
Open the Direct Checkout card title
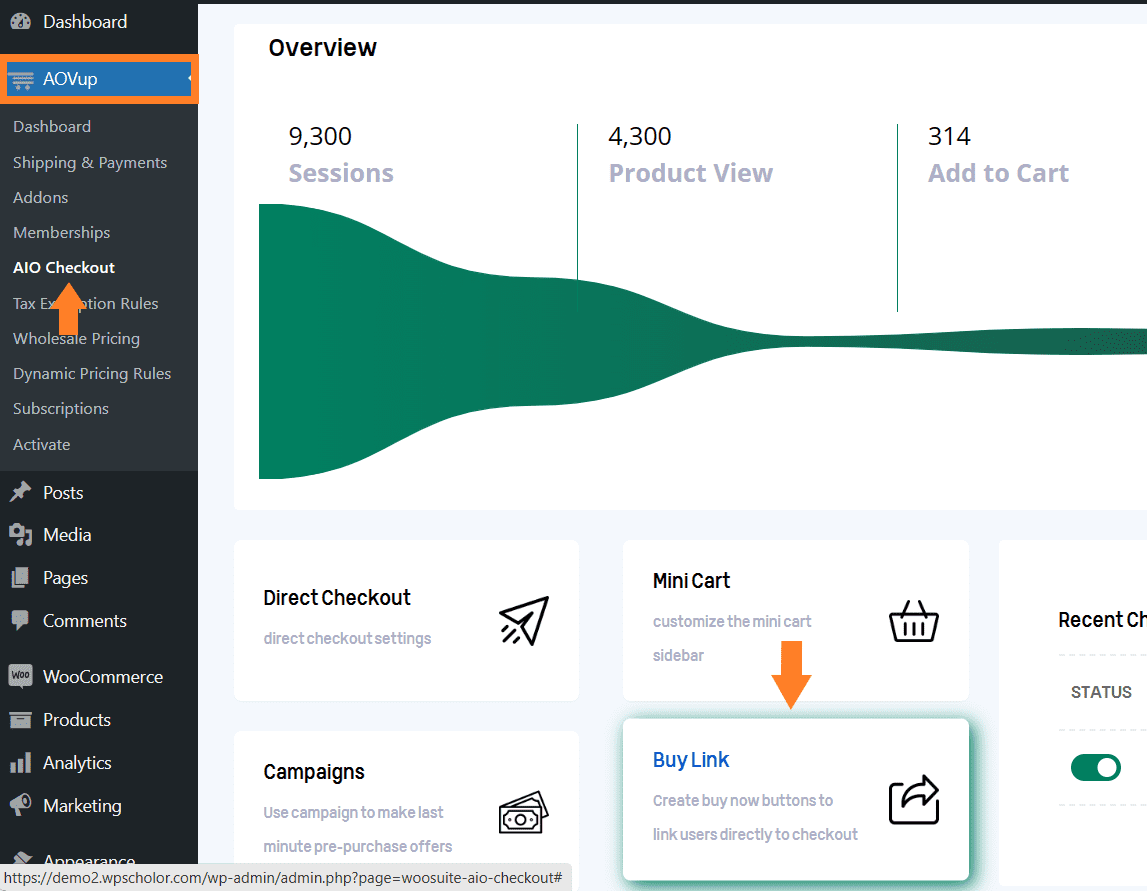tap(336, 598)
